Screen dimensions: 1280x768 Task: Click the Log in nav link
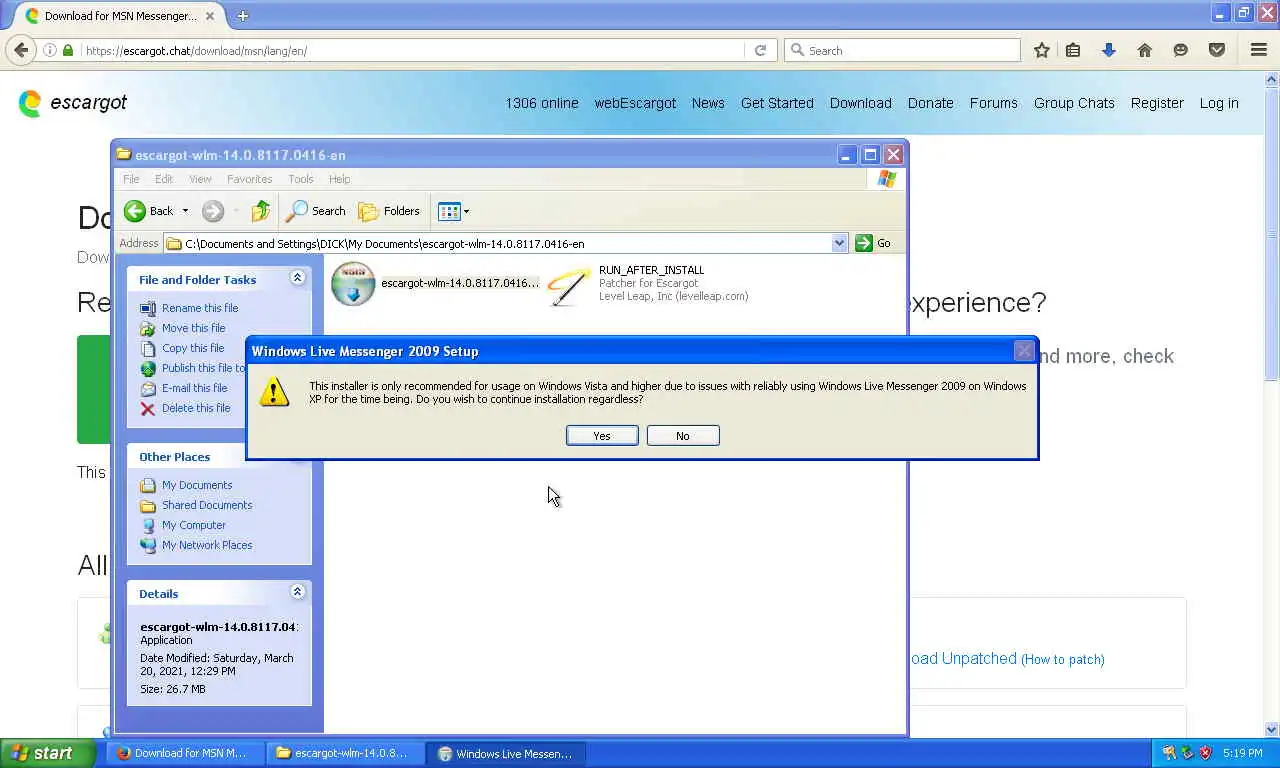tap(1219, 103)
